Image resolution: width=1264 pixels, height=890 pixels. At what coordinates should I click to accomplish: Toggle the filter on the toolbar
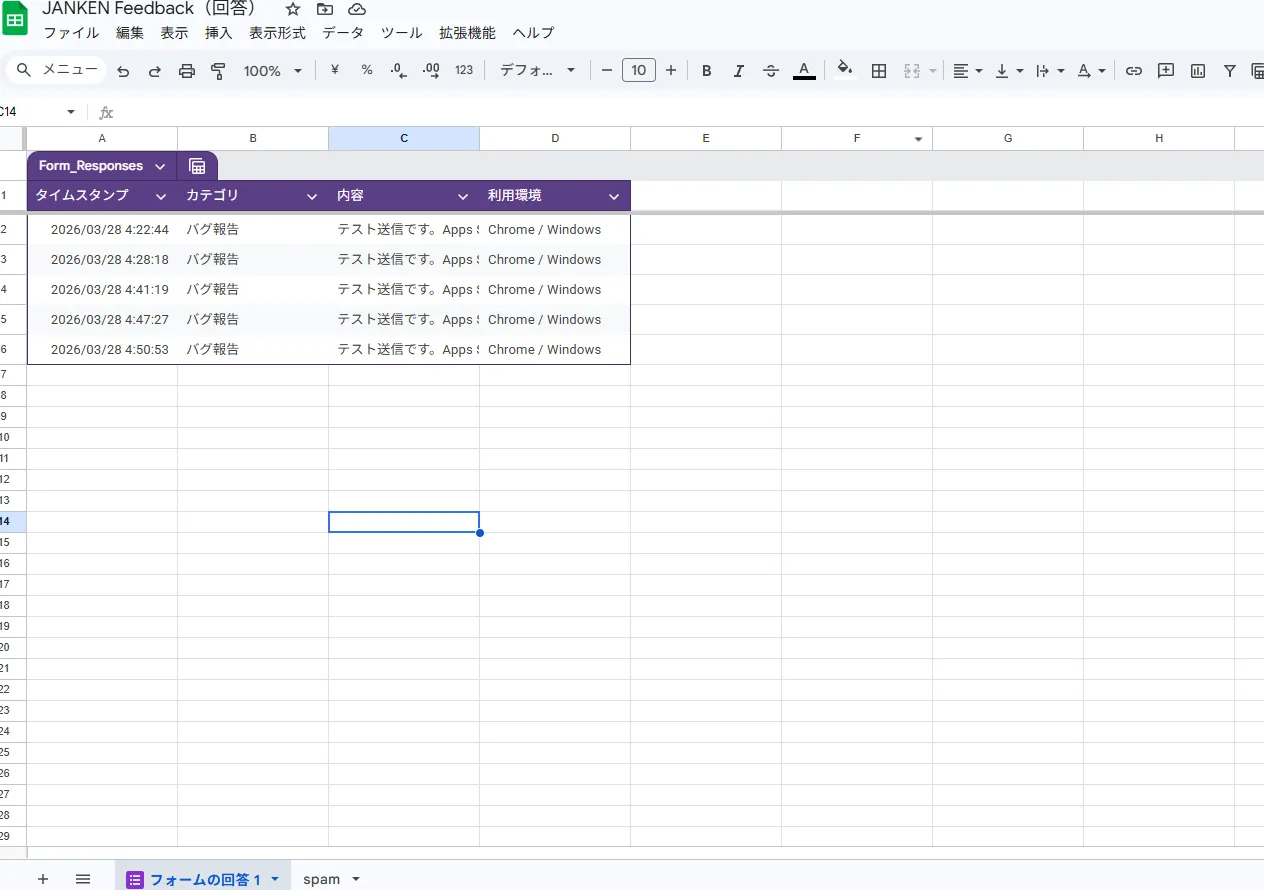pyautogui.click(x=1230, y=71)
